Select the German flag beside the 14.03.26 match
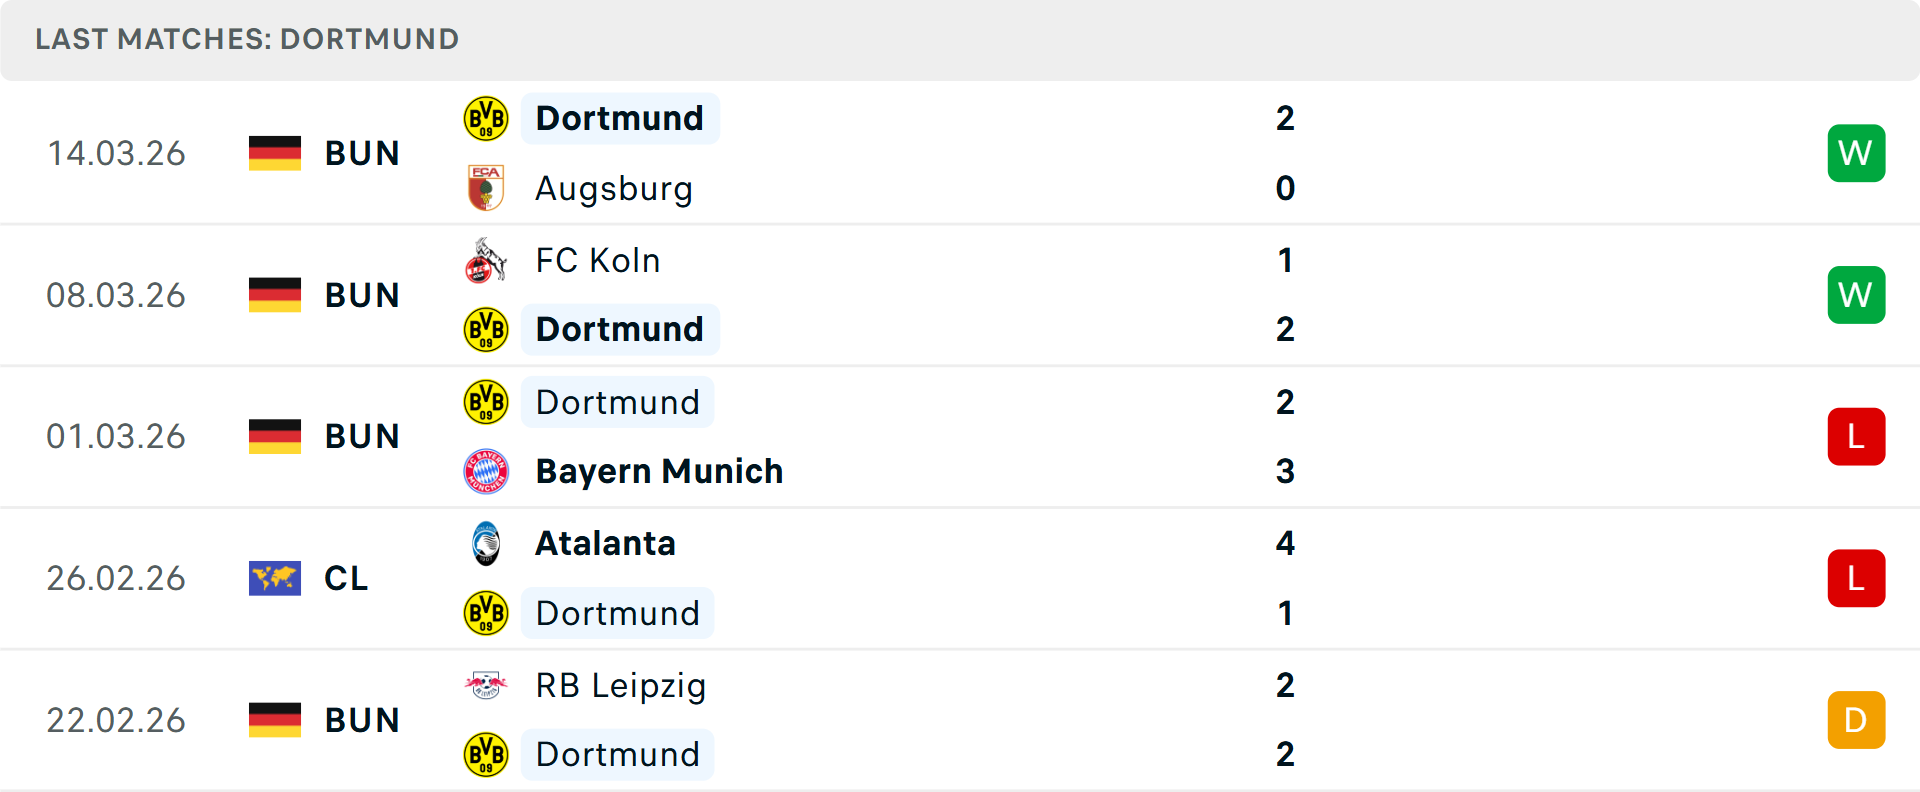 coord(274,153)
